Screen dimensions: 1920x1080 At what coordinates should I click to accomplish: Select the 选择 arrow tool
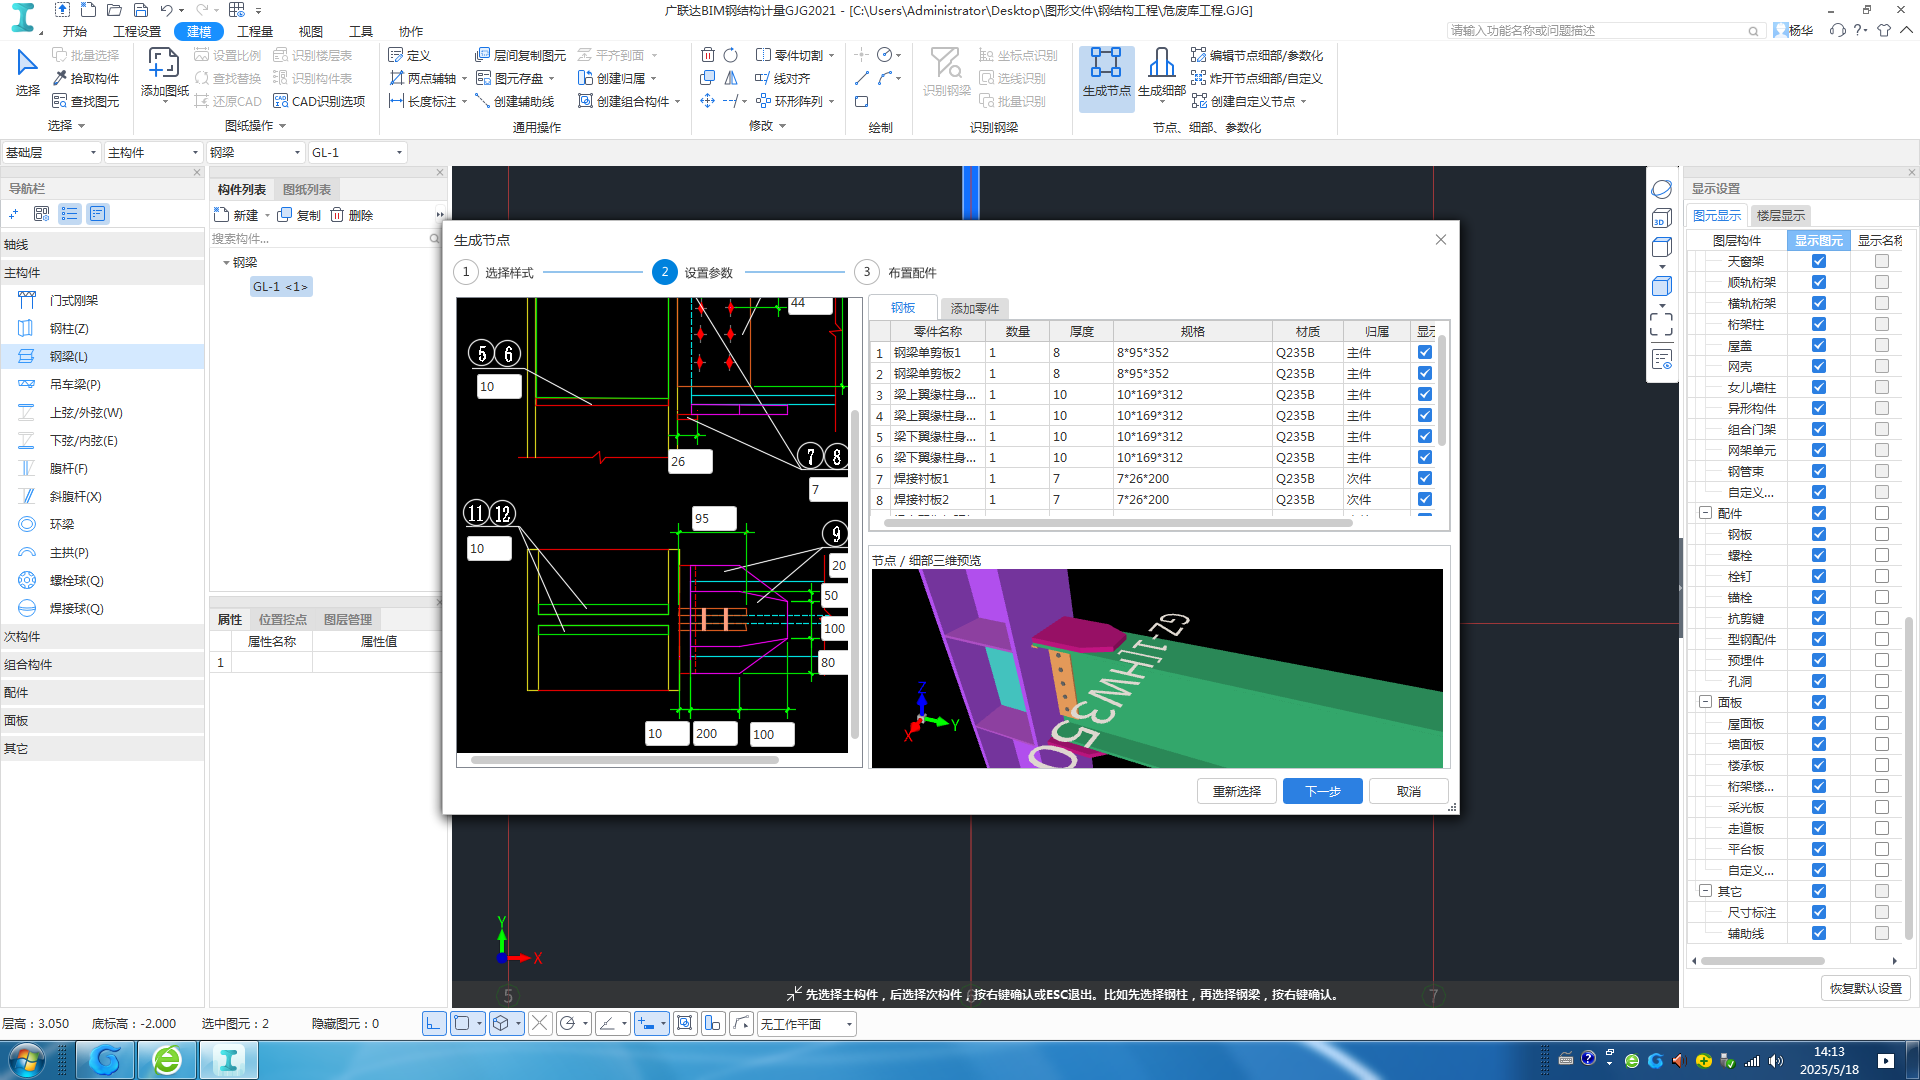click(27, 73)
